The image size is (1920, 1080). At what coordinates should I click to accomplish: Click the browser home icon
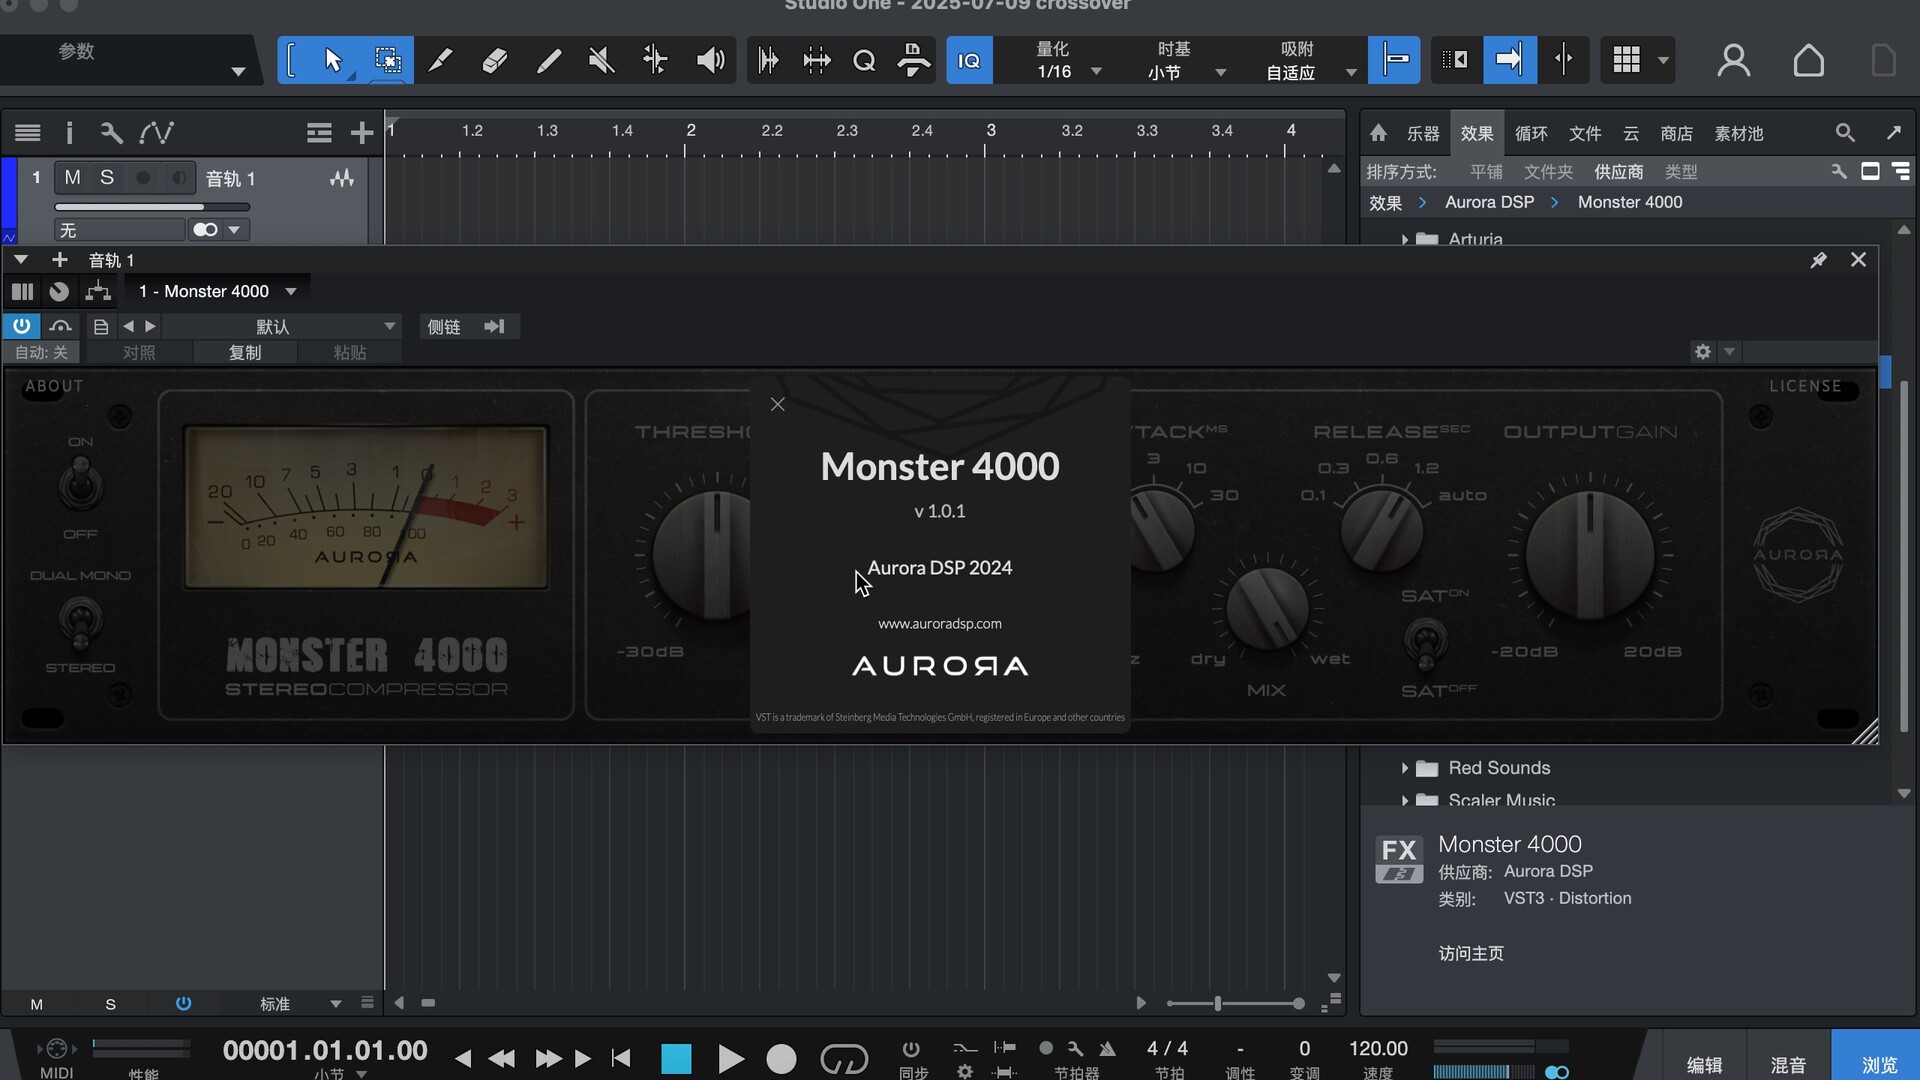pyautogui.click(x=1378, y=133)
